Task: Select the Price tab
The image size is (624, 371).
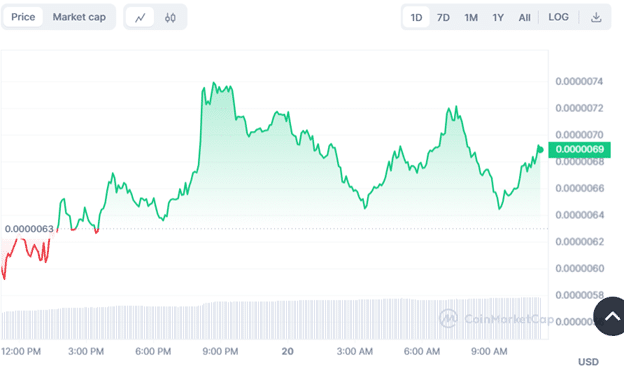Action: 23,17
